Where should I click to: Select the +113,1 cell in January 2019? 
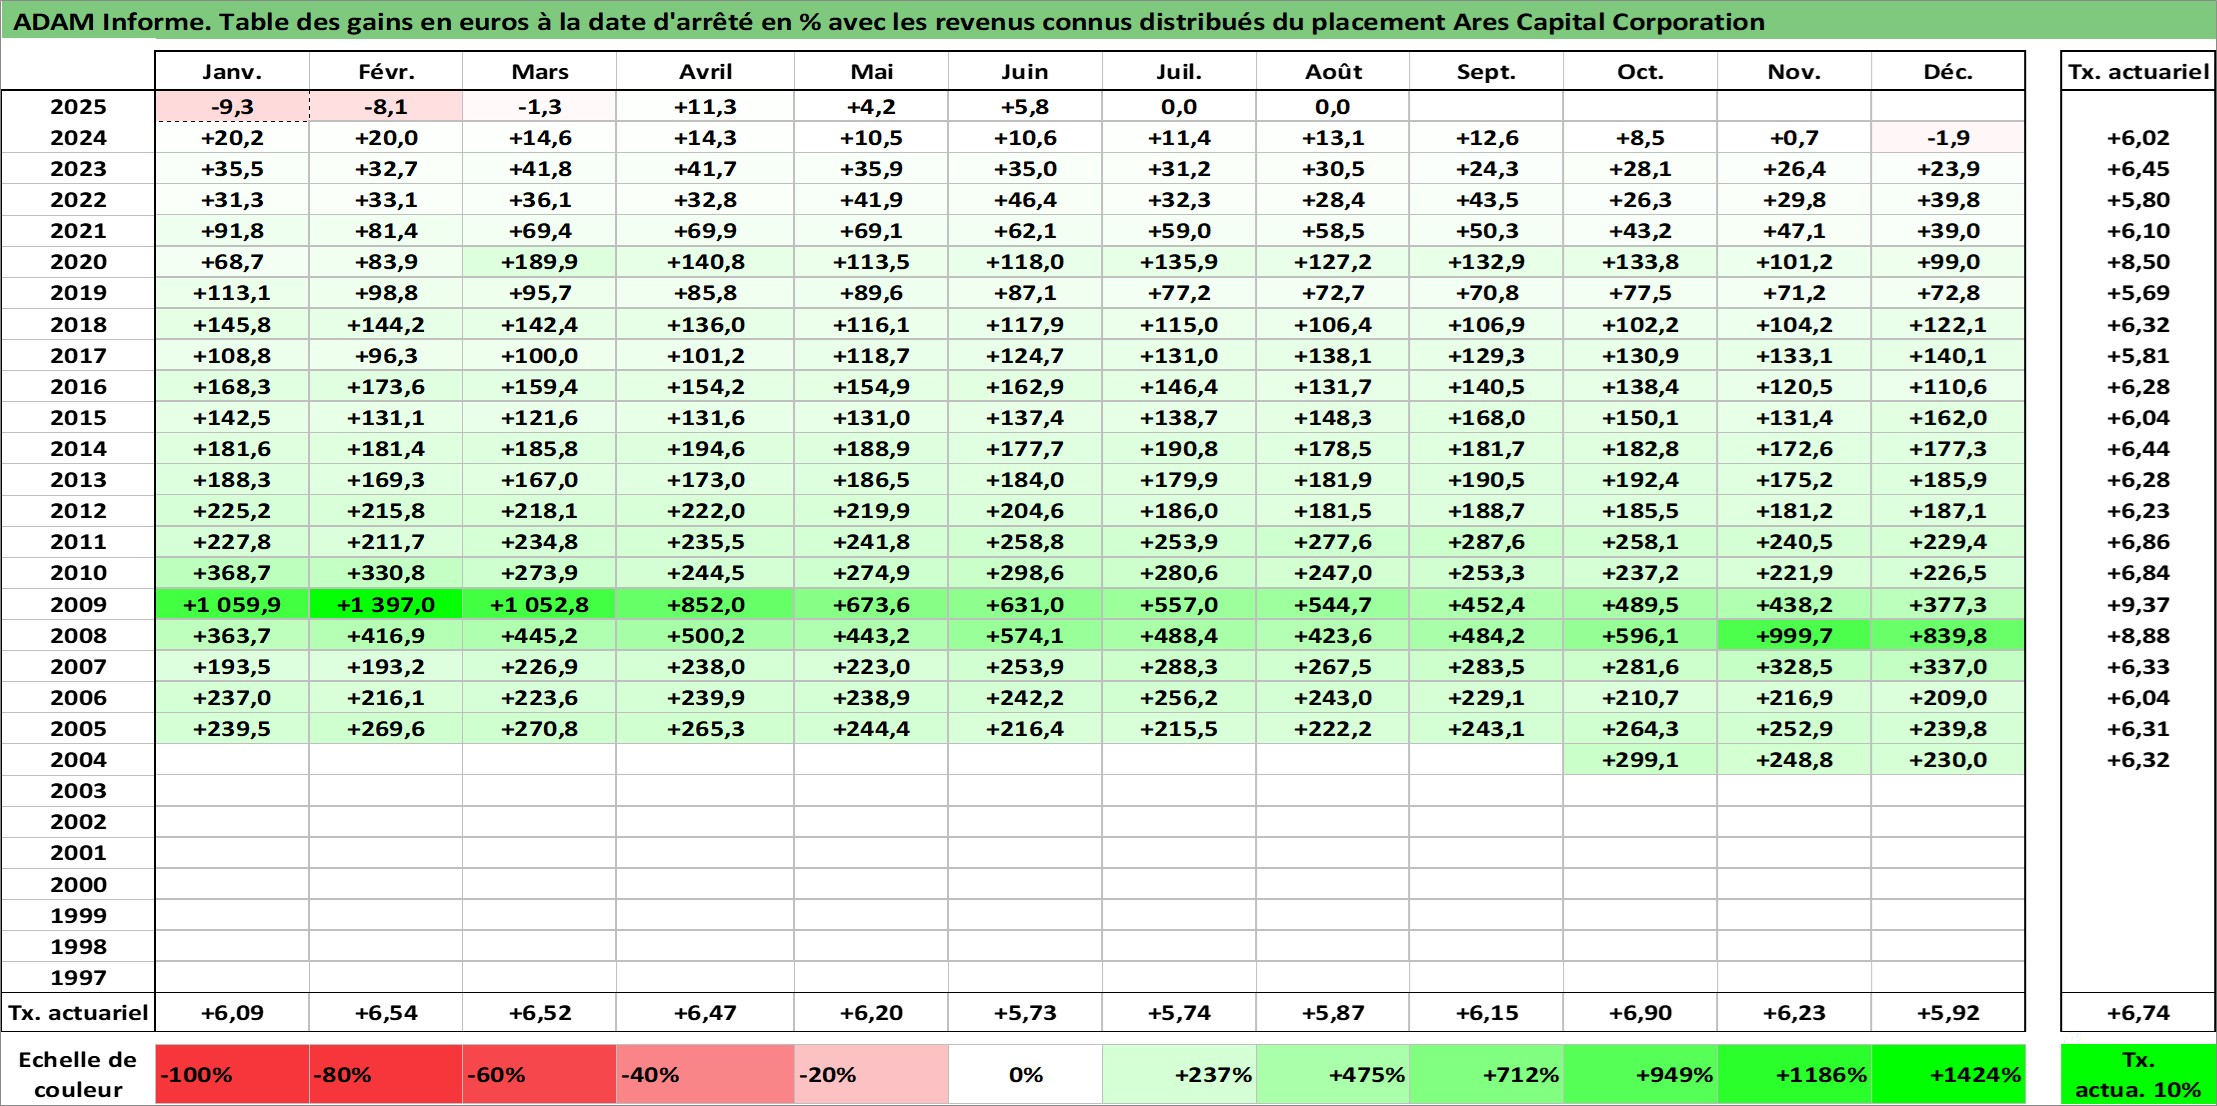click(x=232, y=293)
